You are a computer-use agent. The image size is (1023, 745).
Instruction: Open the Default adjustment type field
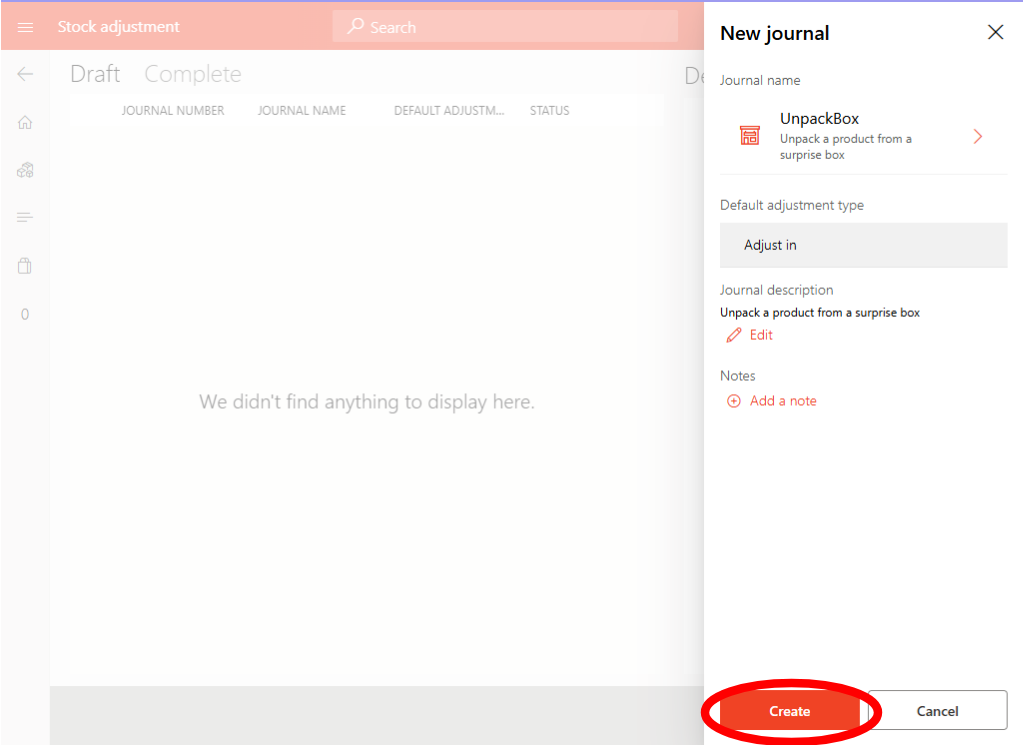863,245
